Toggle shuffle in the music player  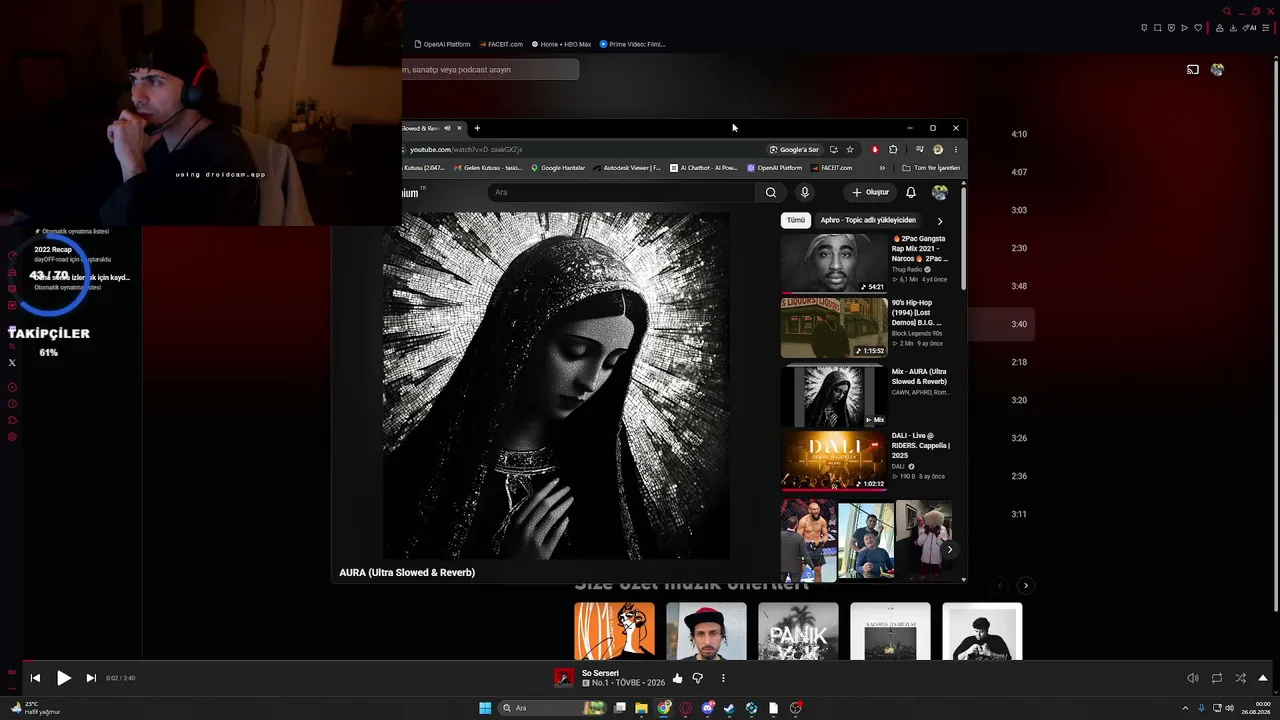pyautogui.click(x=1240, y=678)
